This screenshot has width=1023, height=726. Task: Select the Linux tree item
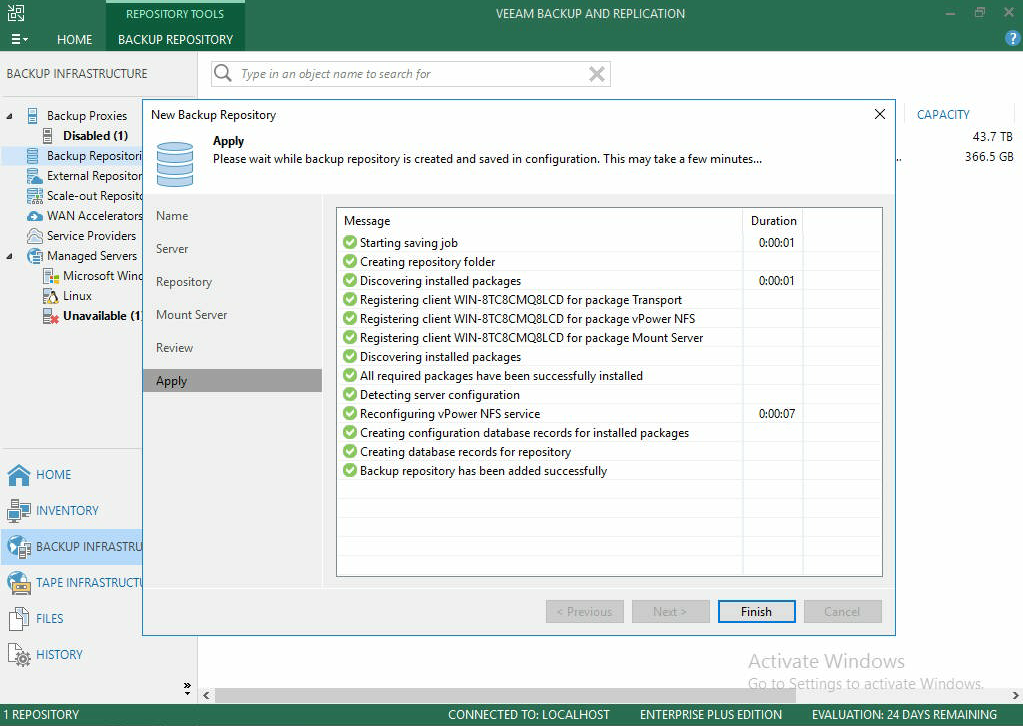pos(77,296)
